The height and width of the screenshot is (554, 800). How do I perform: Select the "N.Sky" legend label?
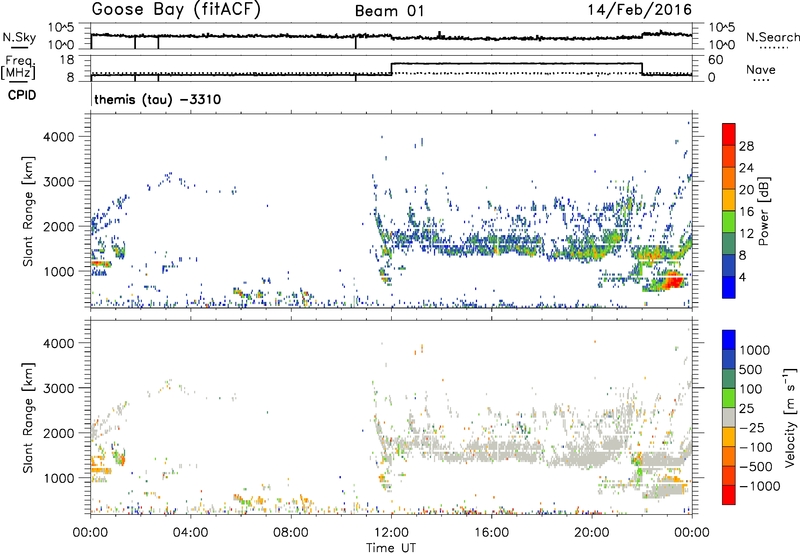pos(19,37)
